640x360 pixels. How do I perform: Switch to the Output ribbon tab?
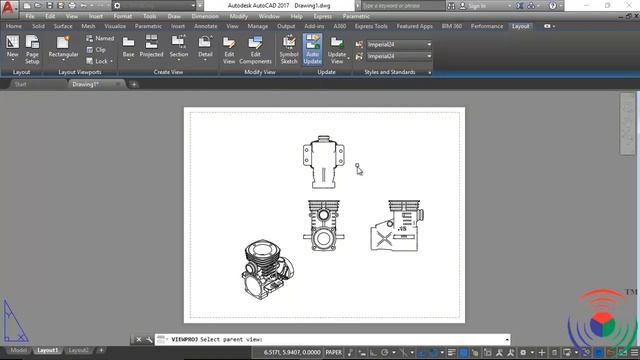pos(286,26)
